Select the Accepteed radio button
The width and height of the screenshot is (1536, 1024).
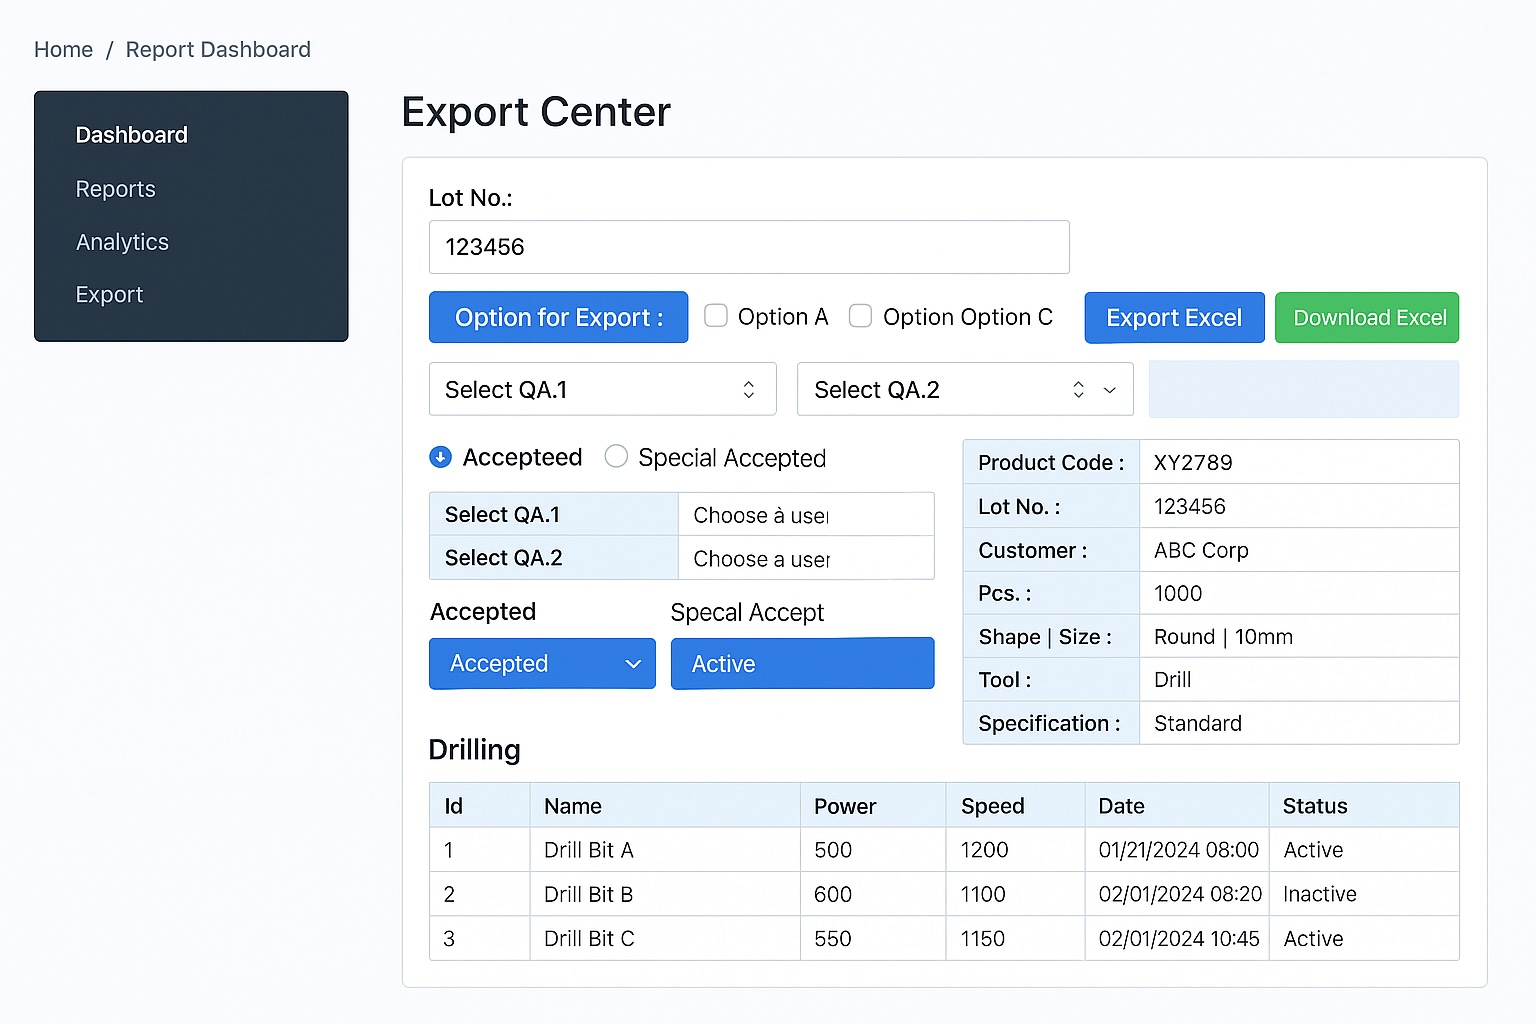click(x=440, y=457)
